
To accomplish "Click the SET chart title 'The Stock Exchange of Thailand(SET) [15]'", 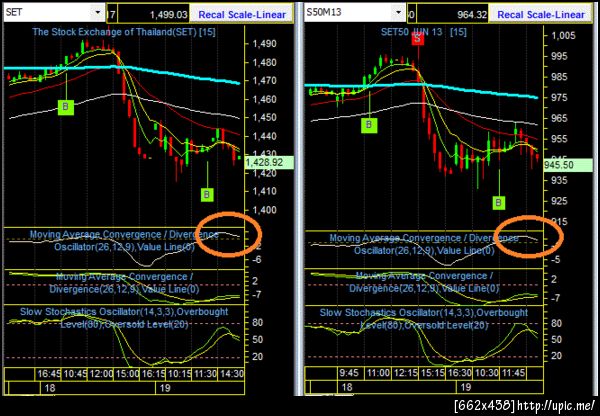I will (124, 32).
